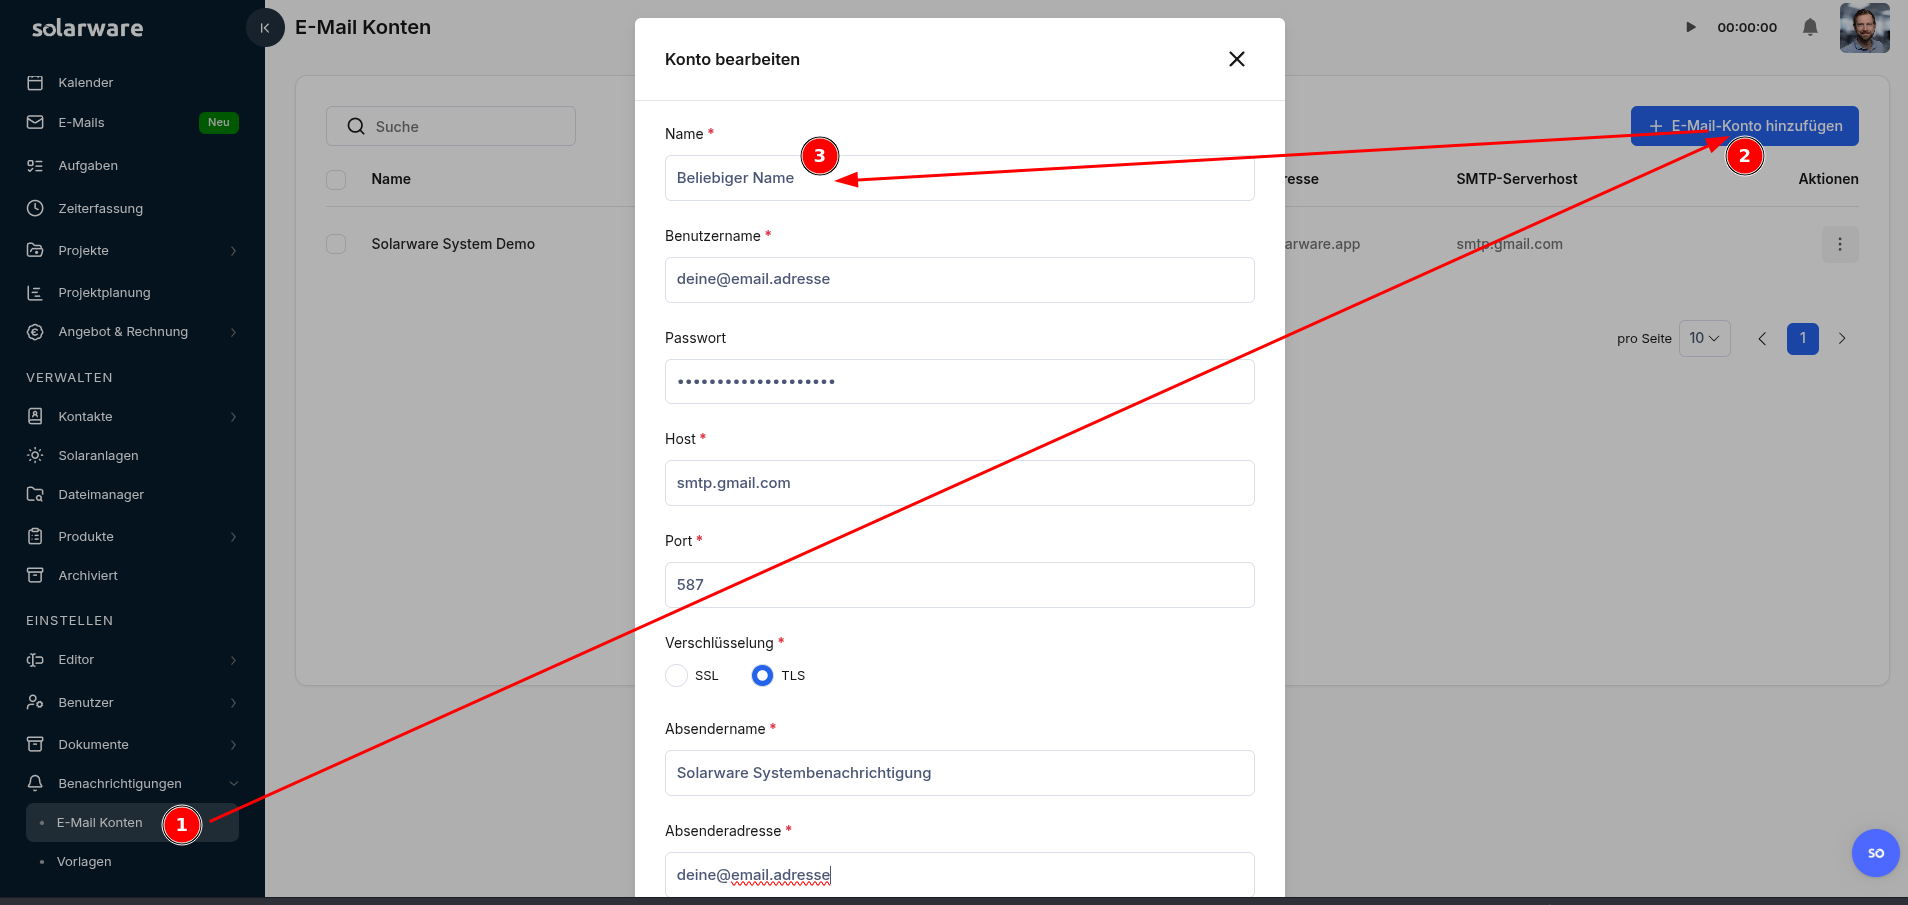Click the Zeiterfassung clock icon

tap(35, 208)
